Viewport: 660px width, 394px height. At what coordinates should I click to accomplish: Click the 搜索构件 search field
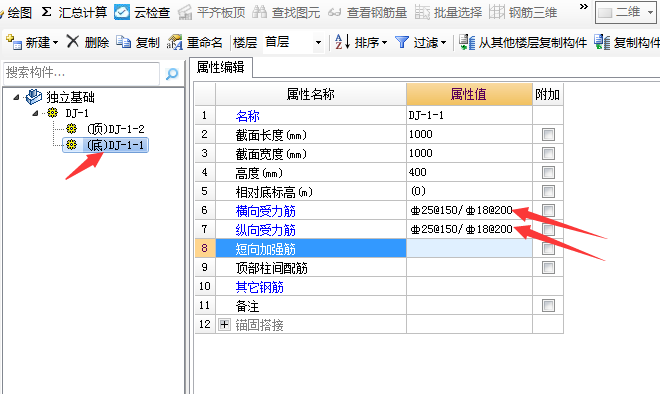pyautogui.click(x=82, y=73)
